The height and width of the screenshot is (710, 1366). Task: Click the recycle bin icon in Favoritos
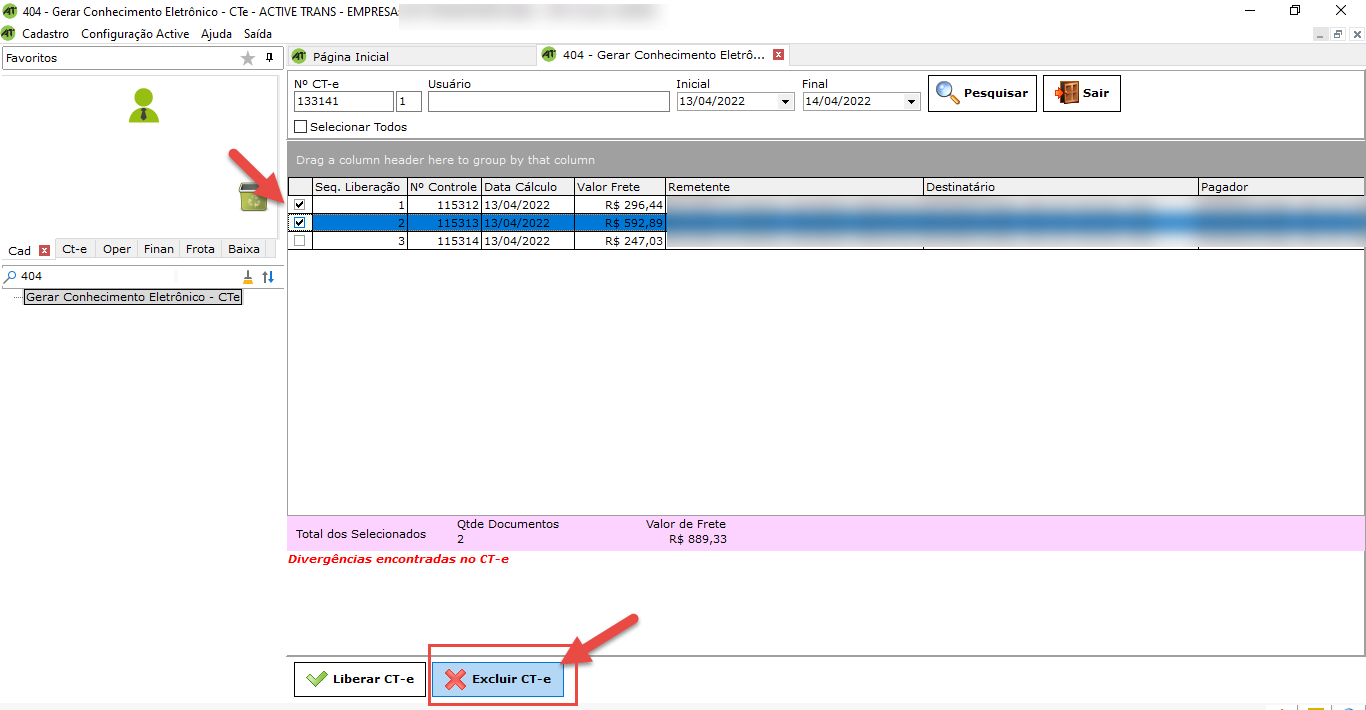pyautogui.click(x=253, y=197)
